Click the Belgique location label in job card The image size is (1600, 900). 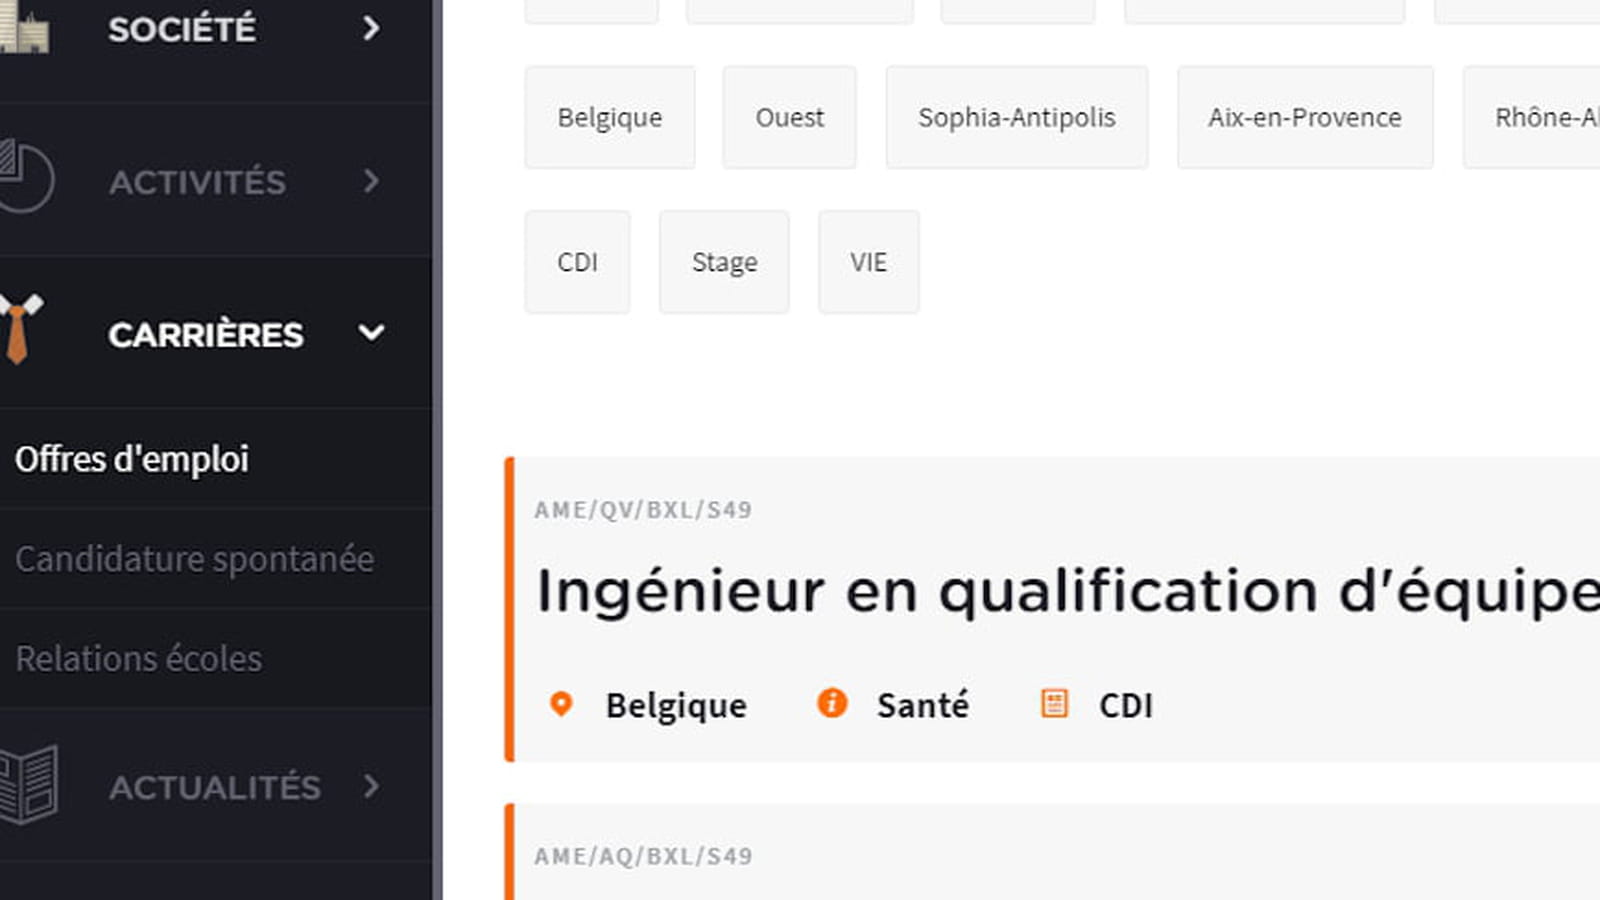pos(676,706)
